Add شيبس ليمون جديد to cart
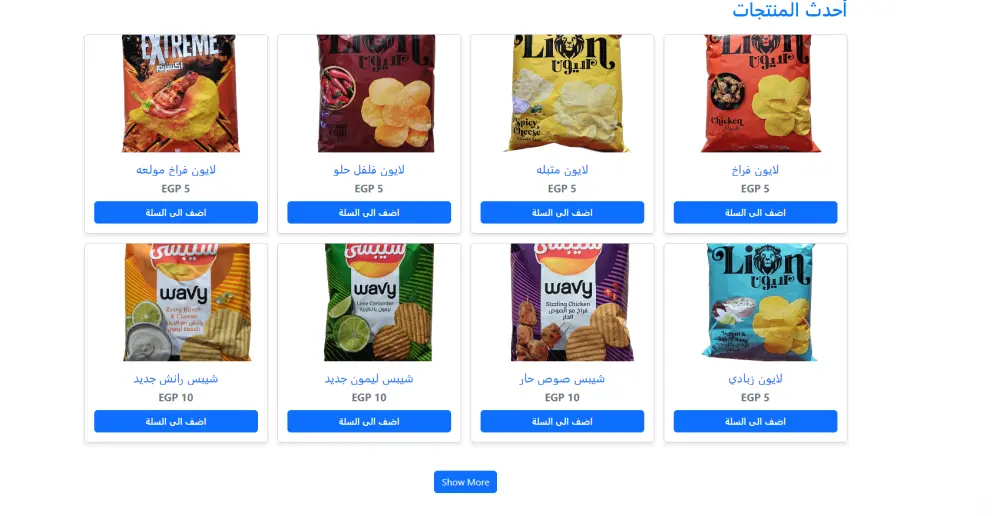The image size is (1000, 516). 369,421
